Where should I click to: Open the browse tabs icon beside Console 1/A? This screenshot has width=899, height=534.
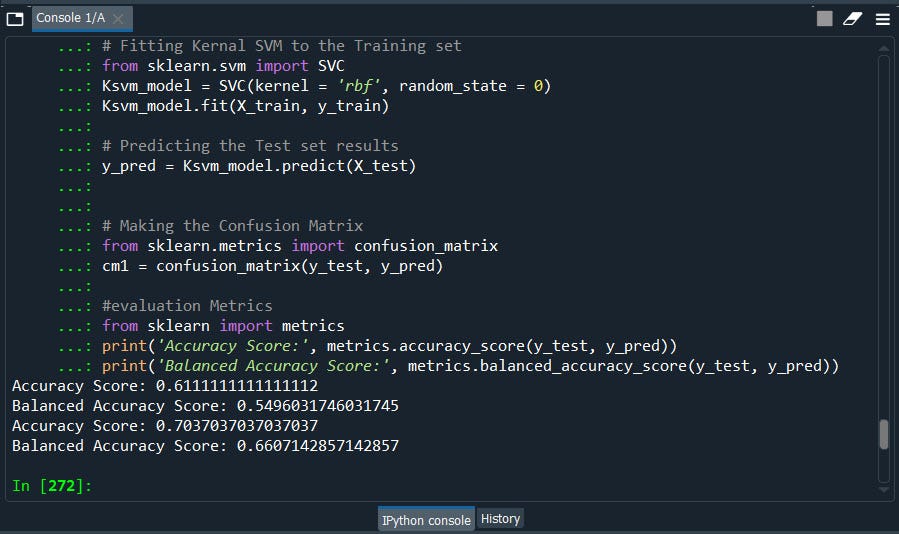(15, 19)
